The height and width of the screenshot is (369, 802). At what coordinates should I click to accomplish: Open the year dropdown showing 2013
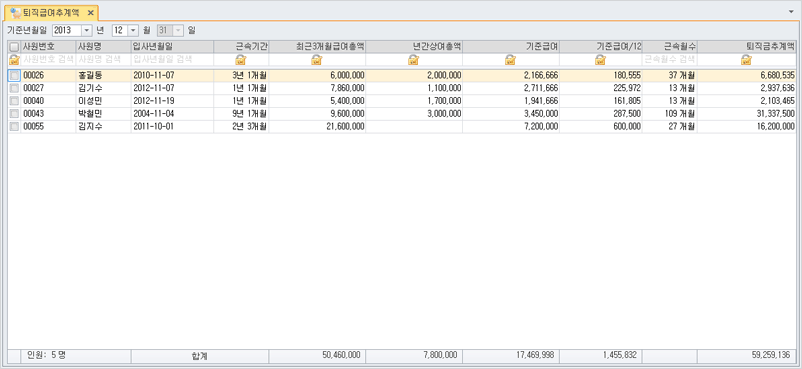click(x=86, y=31)
